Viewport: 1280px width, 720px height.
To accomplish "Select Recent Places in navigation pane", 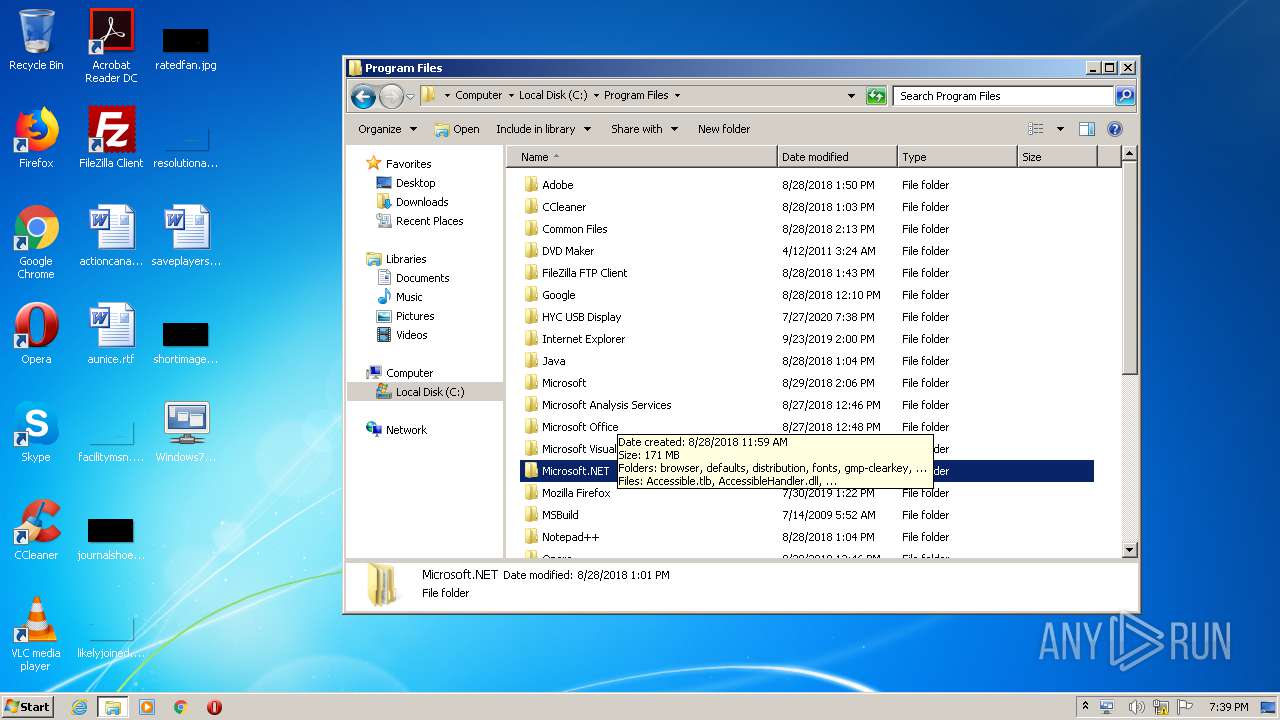I will 429,221.
